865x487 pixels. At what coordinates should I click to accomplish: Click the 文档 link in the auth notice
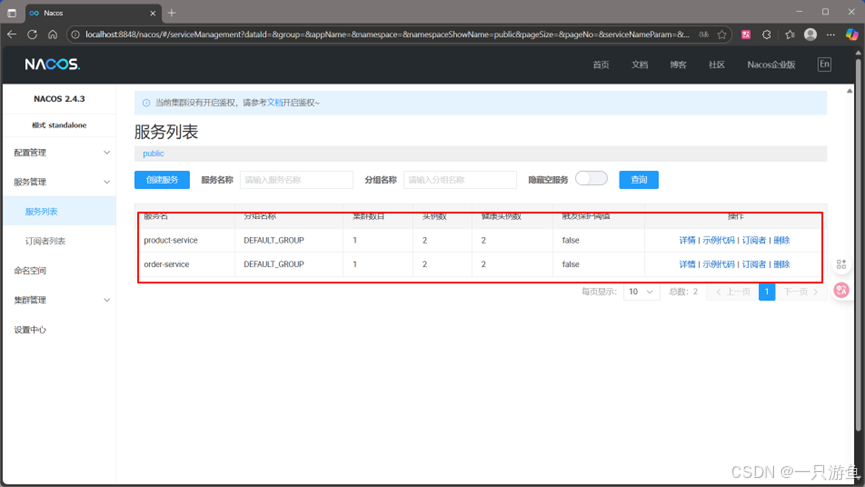point(275,103)
